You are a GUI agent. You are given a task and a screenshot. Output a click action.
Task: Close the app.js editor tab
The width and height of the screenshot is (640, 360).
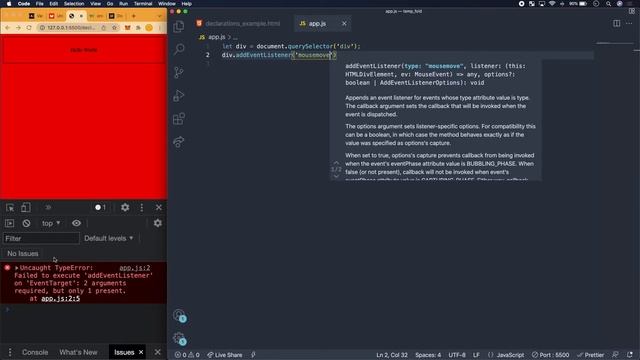(x=344, y=24)
